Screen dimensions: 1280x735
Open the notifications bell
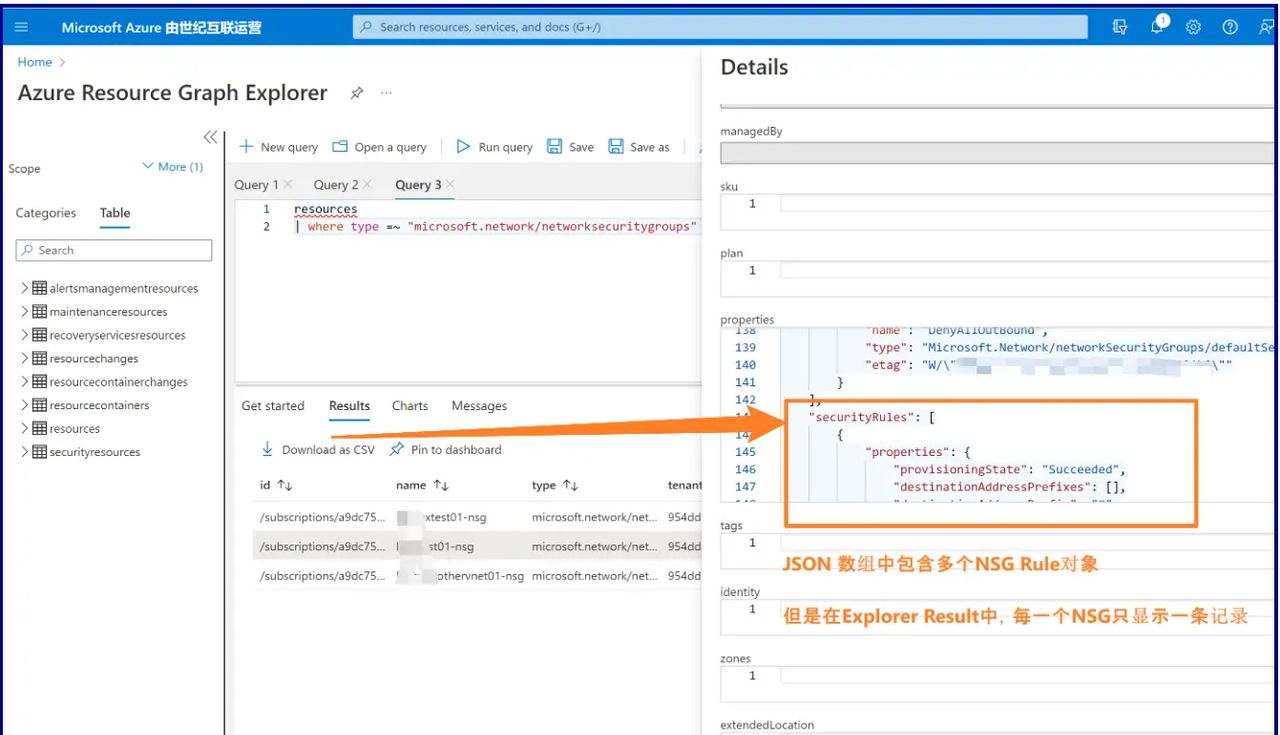point(1158,27)
